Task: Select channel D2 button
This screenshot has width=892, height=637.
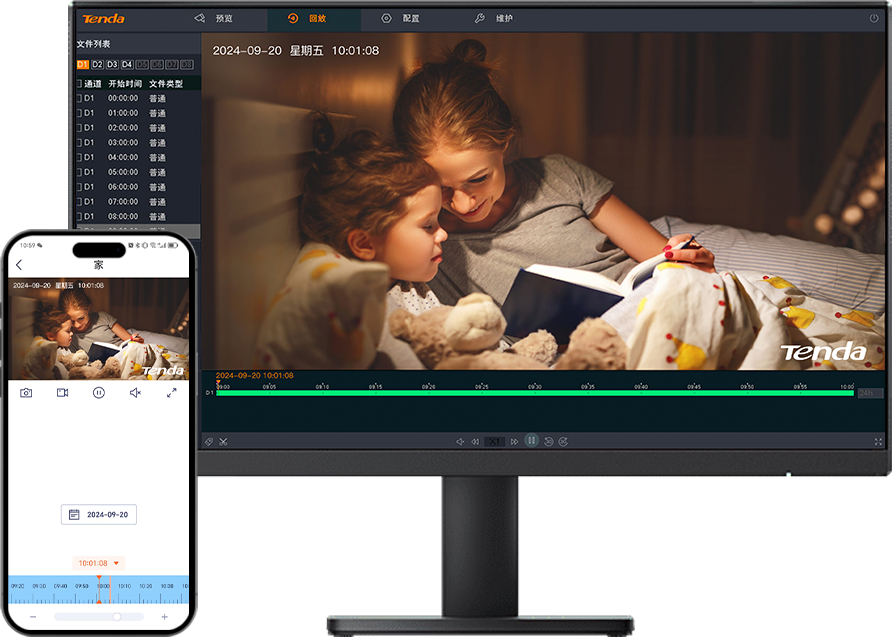Action: [98, 65]
